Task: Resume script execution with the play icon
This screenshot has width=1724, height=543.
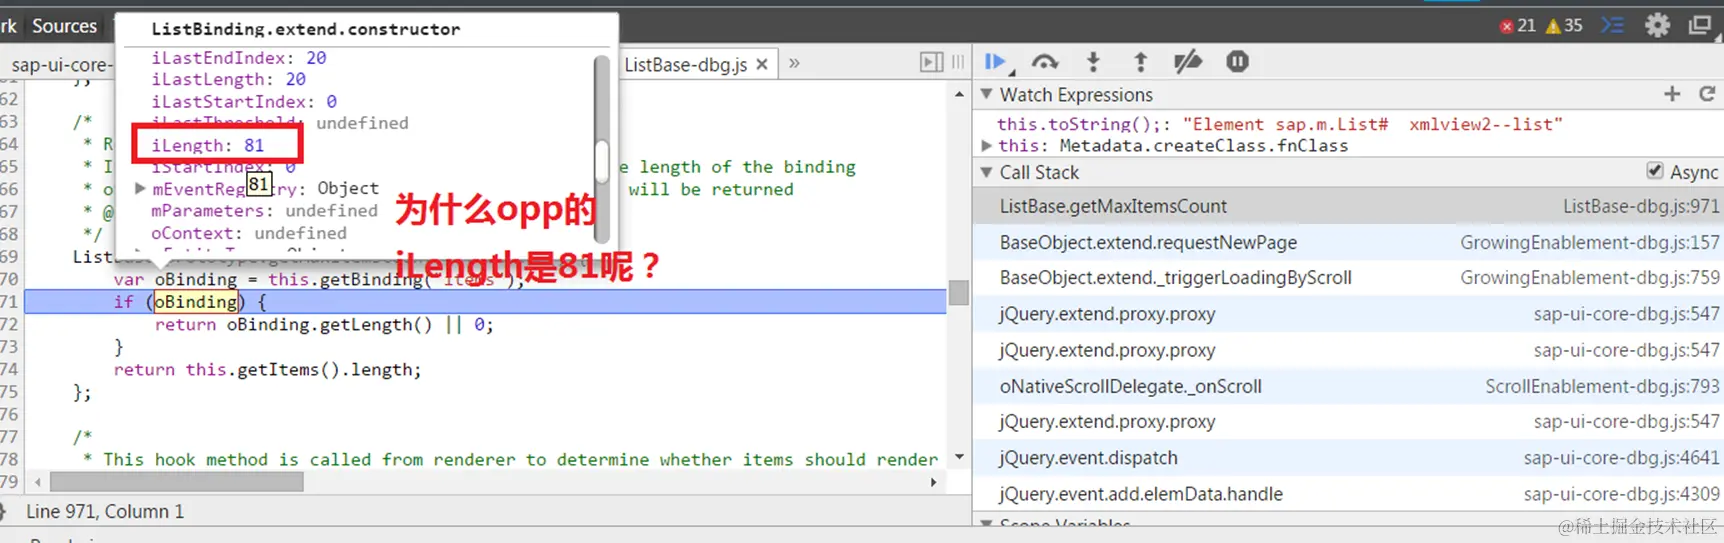Action: coord(995,62)
